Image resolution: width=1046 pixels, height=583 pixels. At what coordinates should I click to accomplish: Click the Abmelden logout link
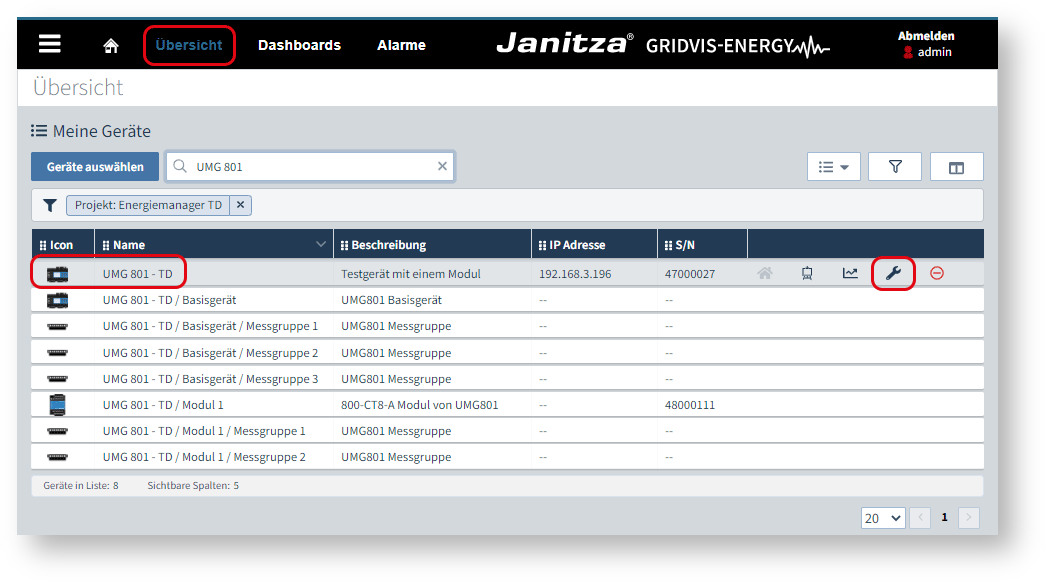tap(926, 36)
